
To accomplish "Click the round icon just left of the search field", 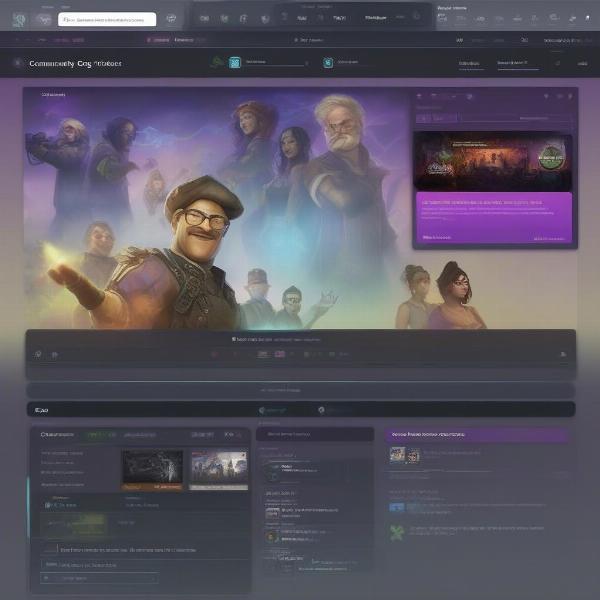I will pos(44,19).
